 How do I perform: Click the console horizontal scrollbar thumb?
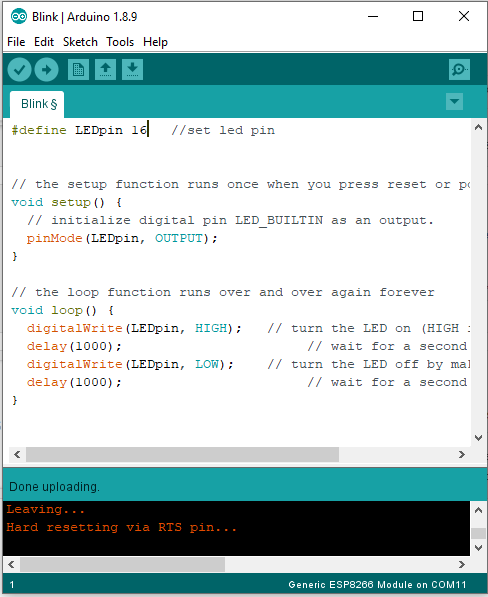123,564
